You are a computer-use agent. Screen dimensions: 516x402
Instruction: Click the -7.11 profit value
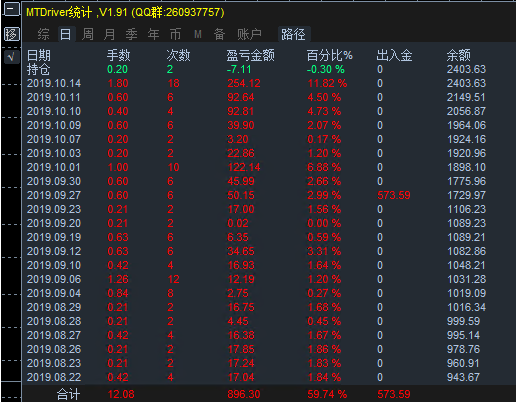coord(239,69)
